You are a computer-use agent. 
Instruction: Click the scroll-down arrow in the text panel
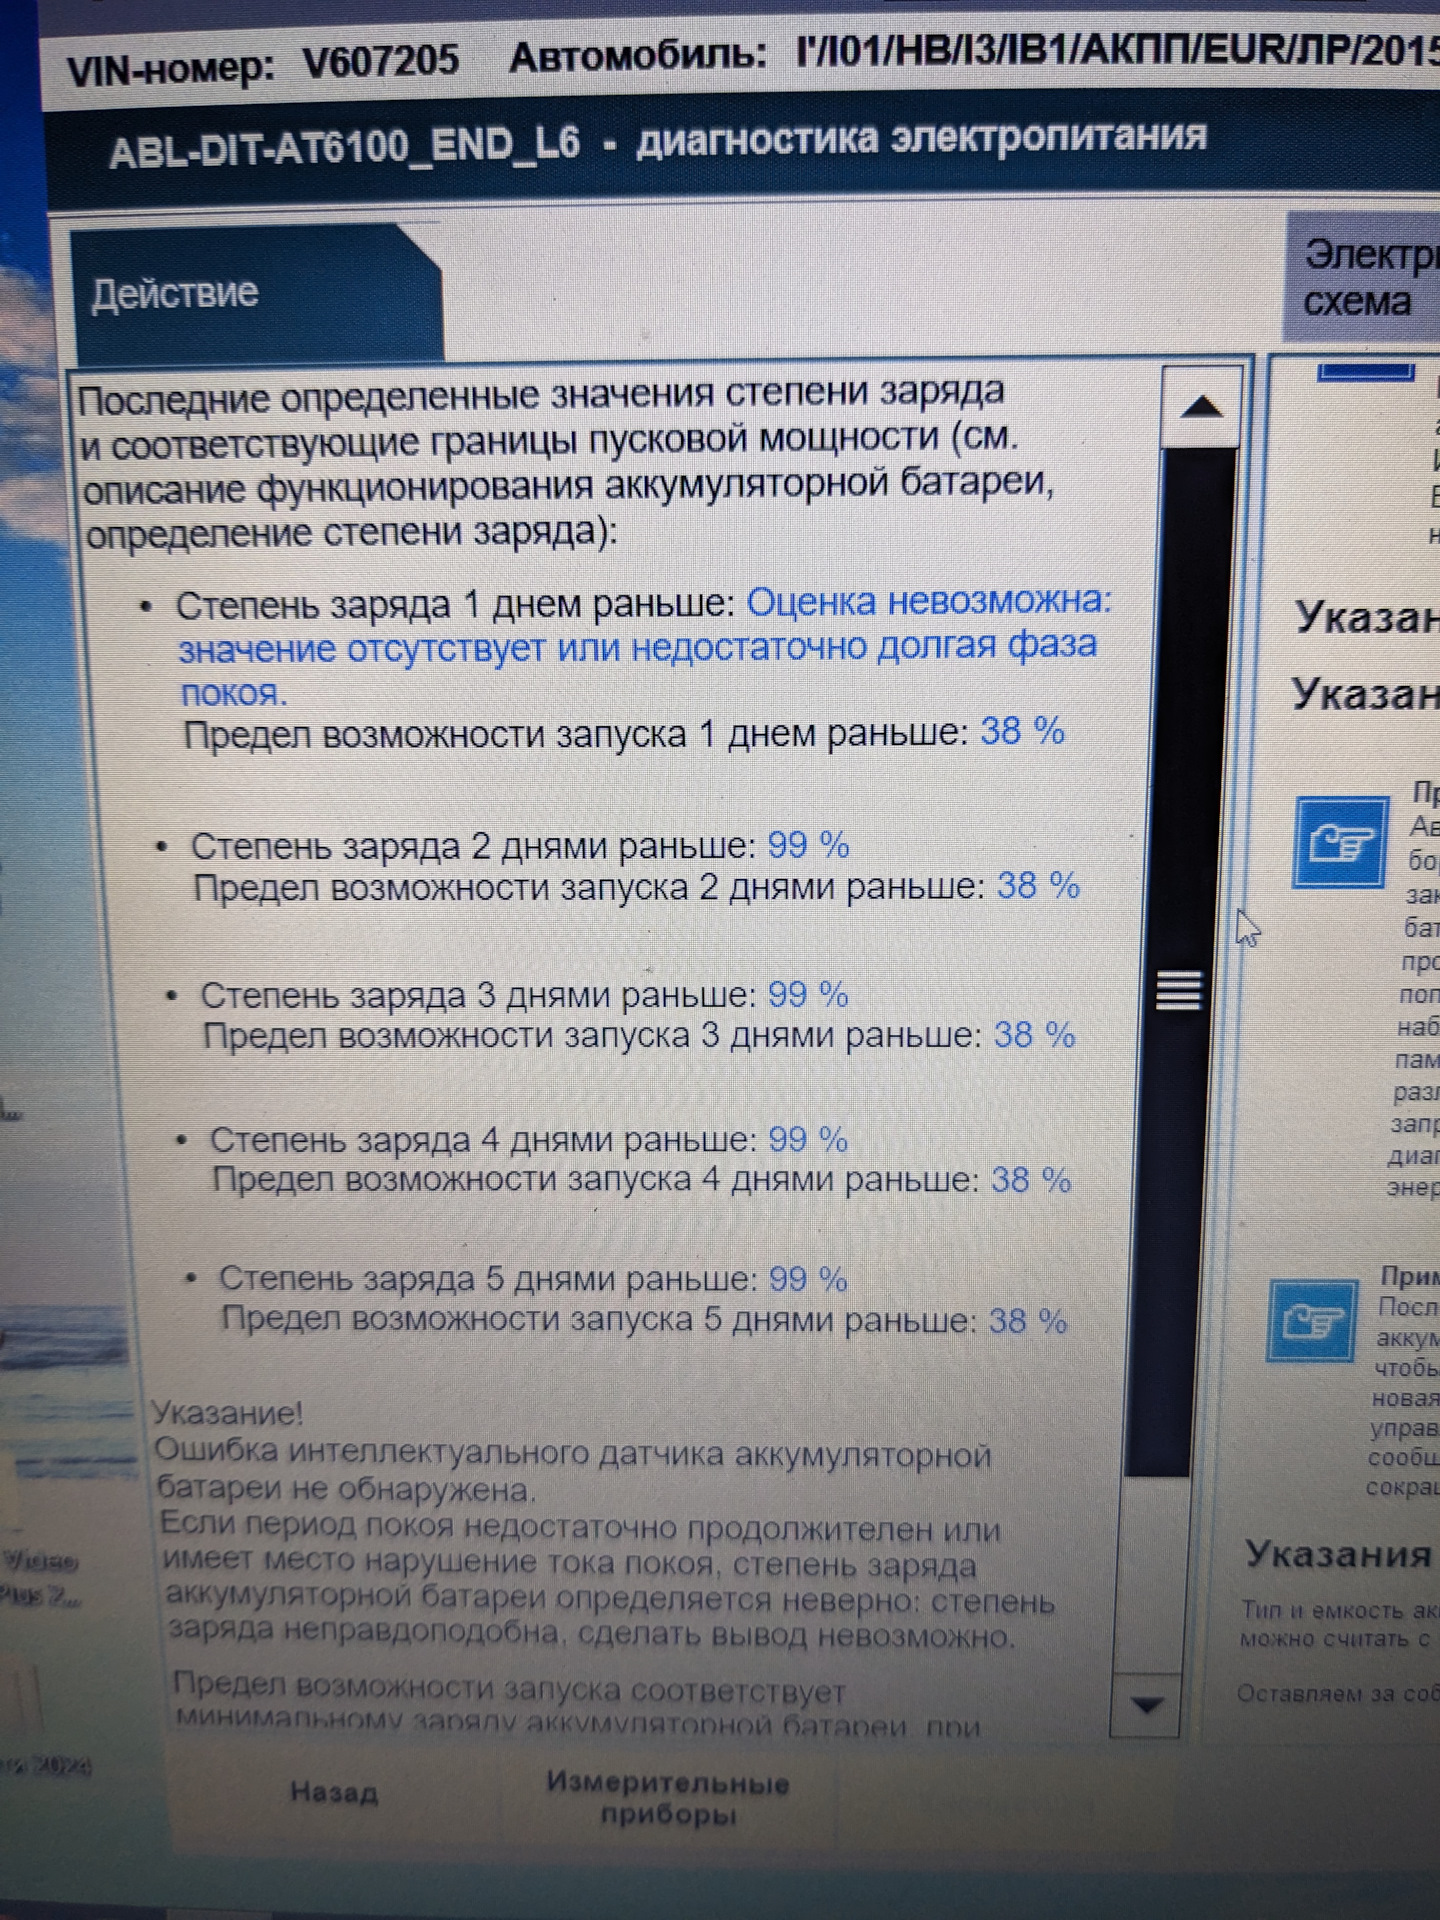[1146, 1703]
